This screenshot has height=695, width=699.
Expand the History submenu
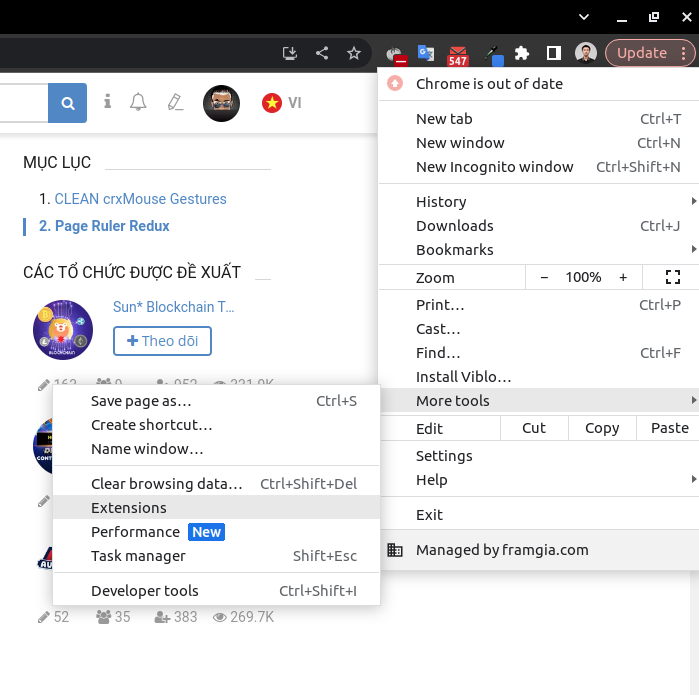point(539,202)
